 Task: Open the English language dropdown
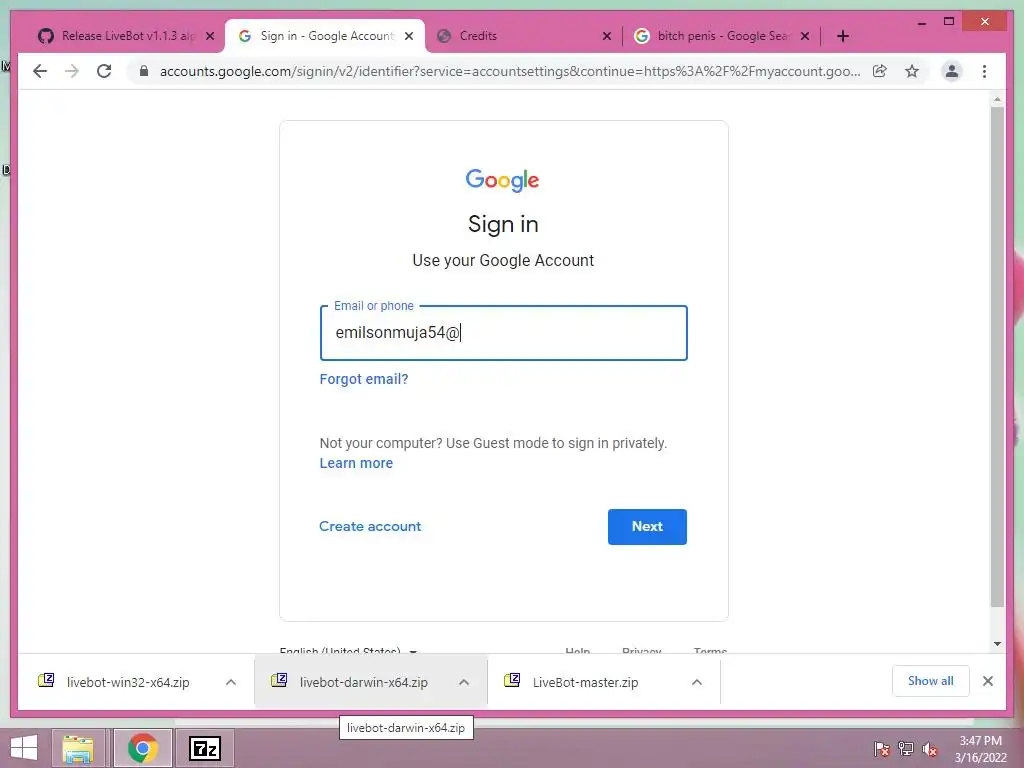(x=348, y=650)
